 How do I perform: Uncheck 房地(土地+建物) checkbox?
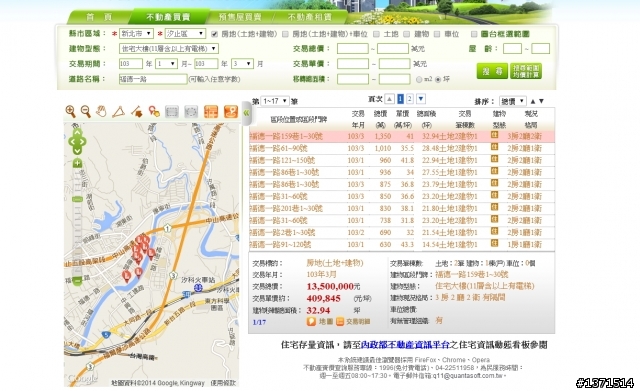click(x=214, y=34)
